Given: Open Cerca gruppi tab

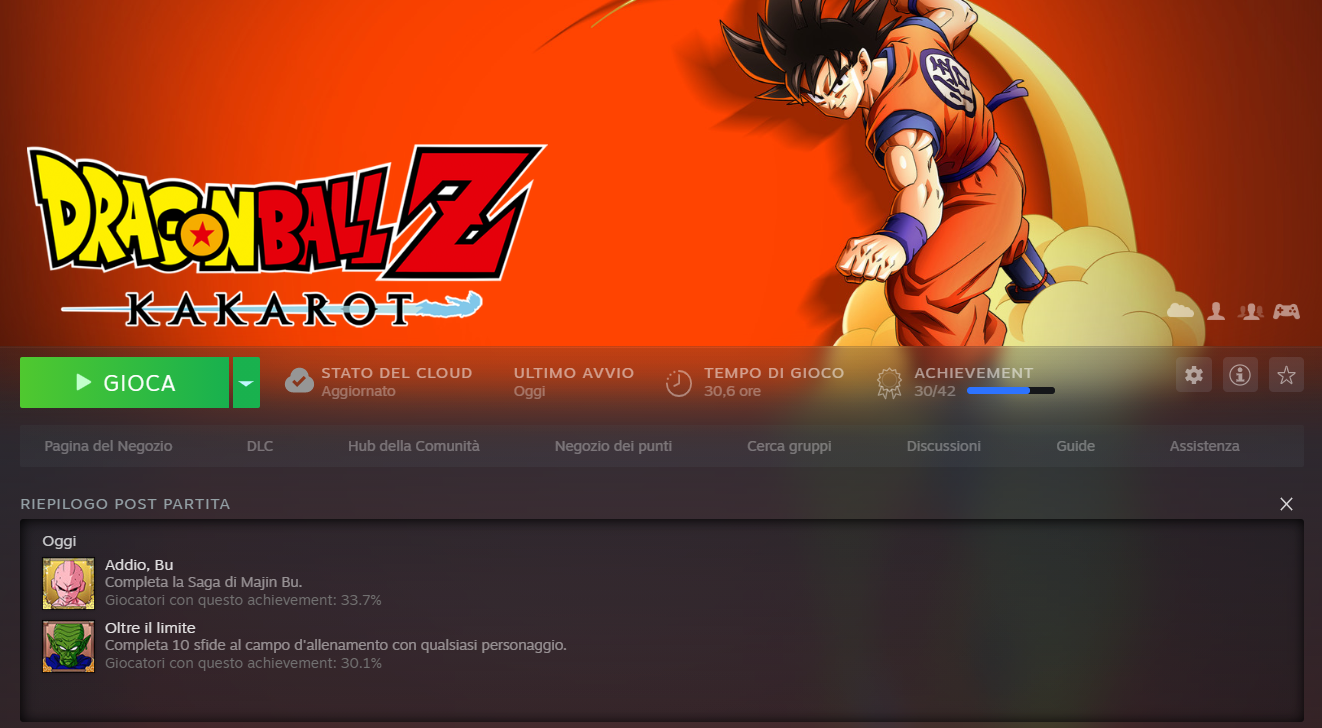Looking at the screenshot, I should [789, 446].
